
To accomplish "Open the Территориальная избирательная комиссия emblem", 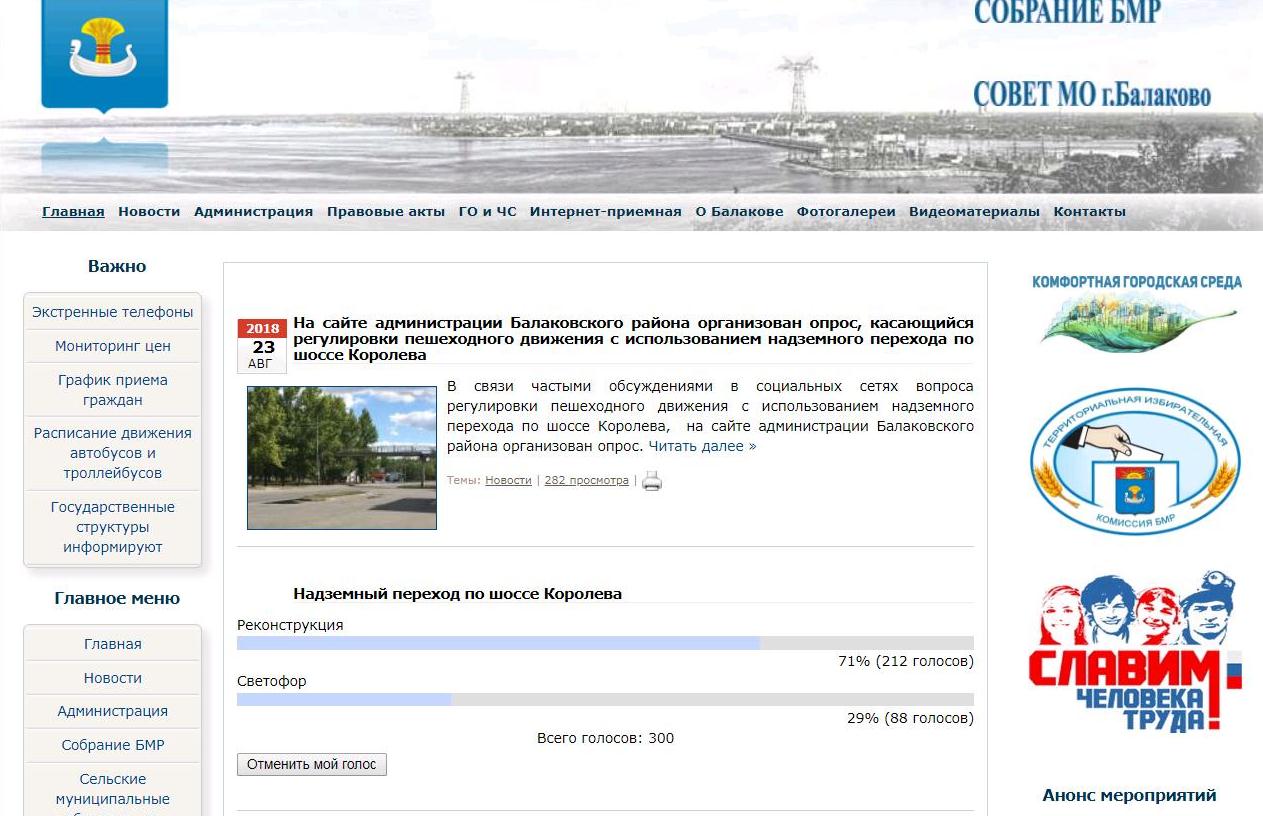I will (1135, 461).
